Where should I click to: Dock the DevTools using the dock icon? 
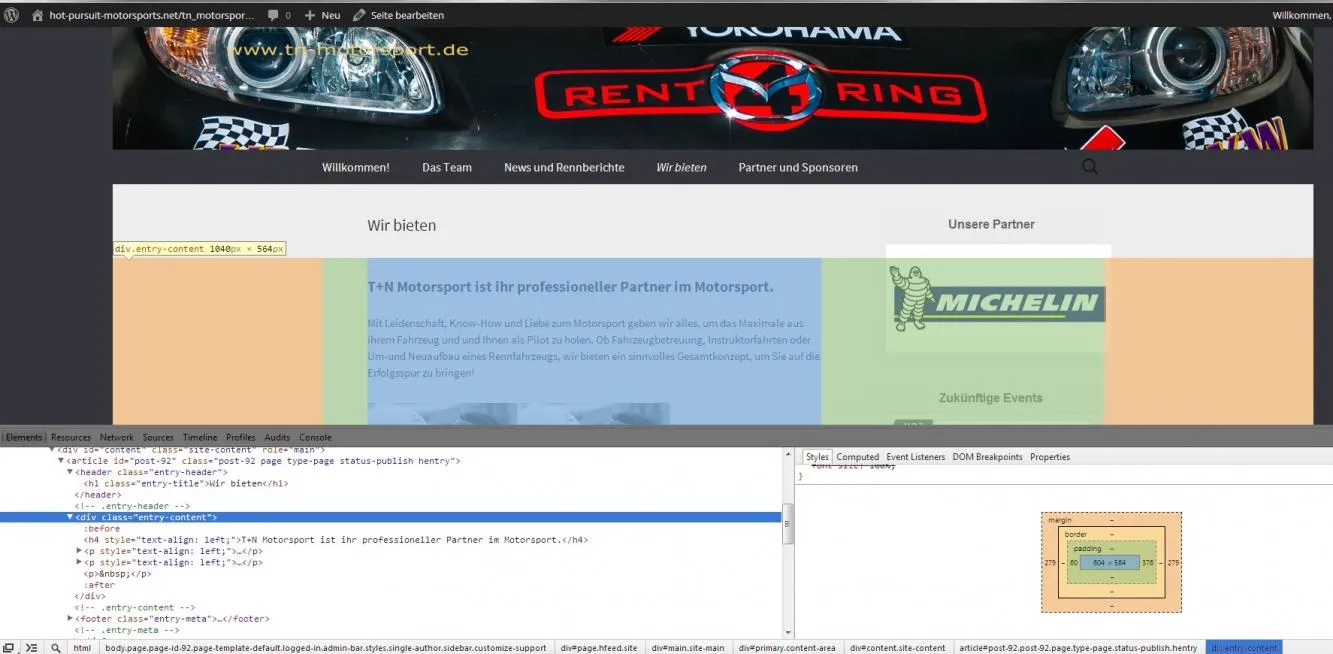click(8, 648)
